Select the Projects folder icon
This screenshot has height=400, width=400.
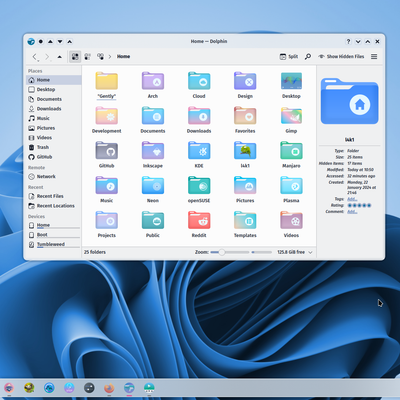pyautogui.click(x=107, y=220)
